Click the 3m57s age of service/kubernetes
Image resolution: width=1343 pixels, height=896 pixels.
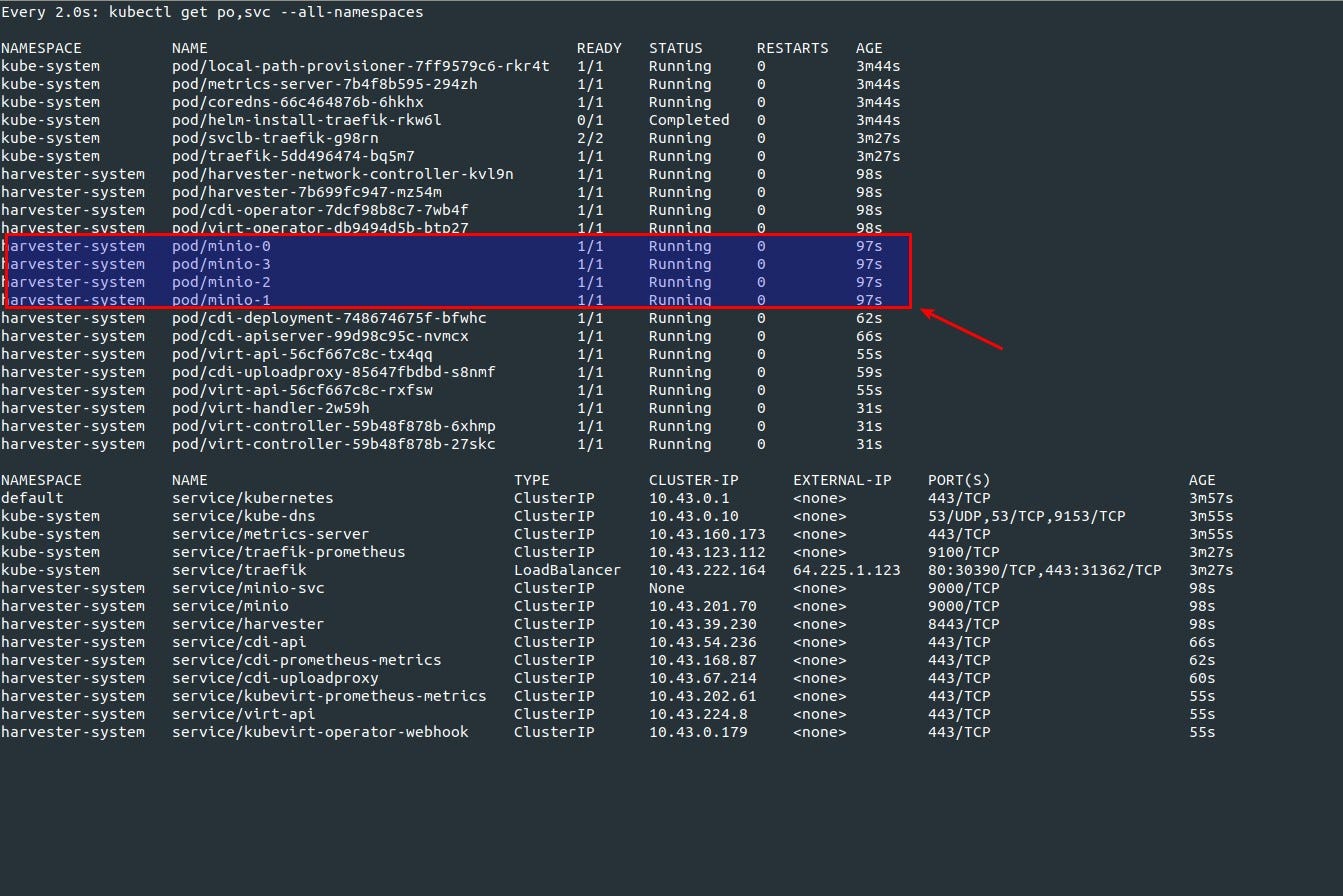click(x=1211, y=498)
